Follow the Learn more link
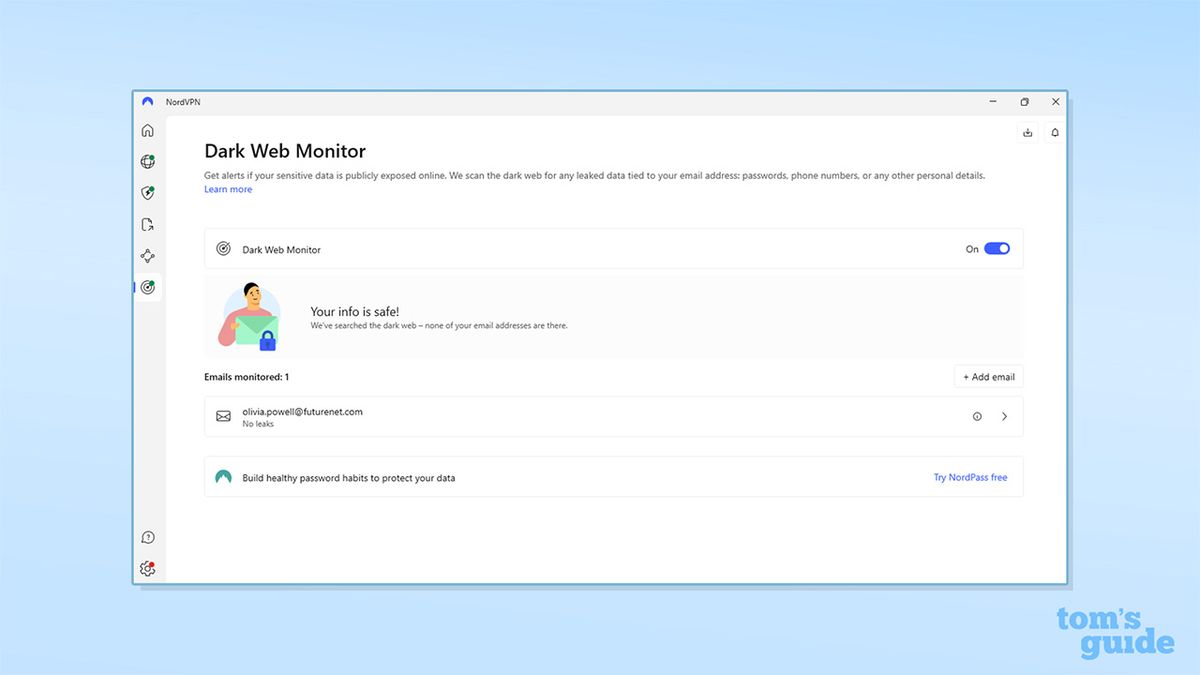Screen dimensions: 1200x675 (x=228, y=189)
